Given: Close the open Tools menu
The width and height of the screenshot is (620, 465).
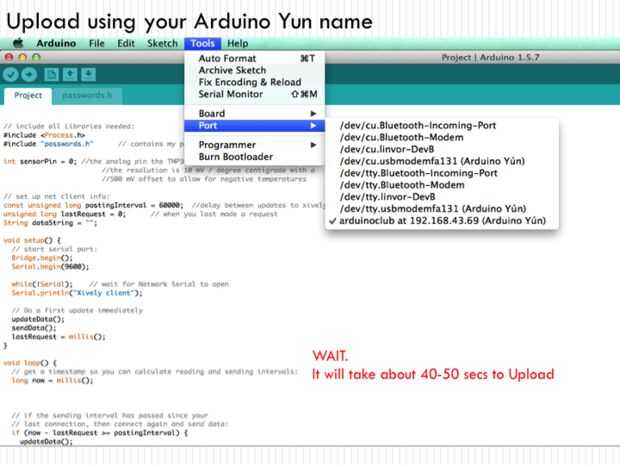Looking at the screenshot, I should (x=202, y=43).
